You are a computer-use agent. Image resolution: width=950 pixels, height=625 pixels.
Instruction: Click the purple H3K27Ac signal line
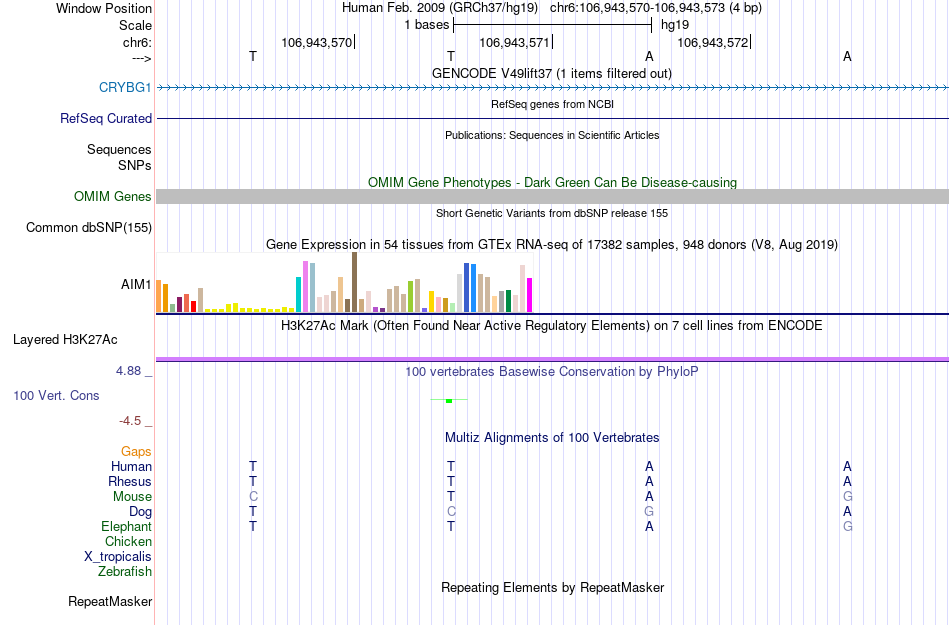(x=552, y=360)
